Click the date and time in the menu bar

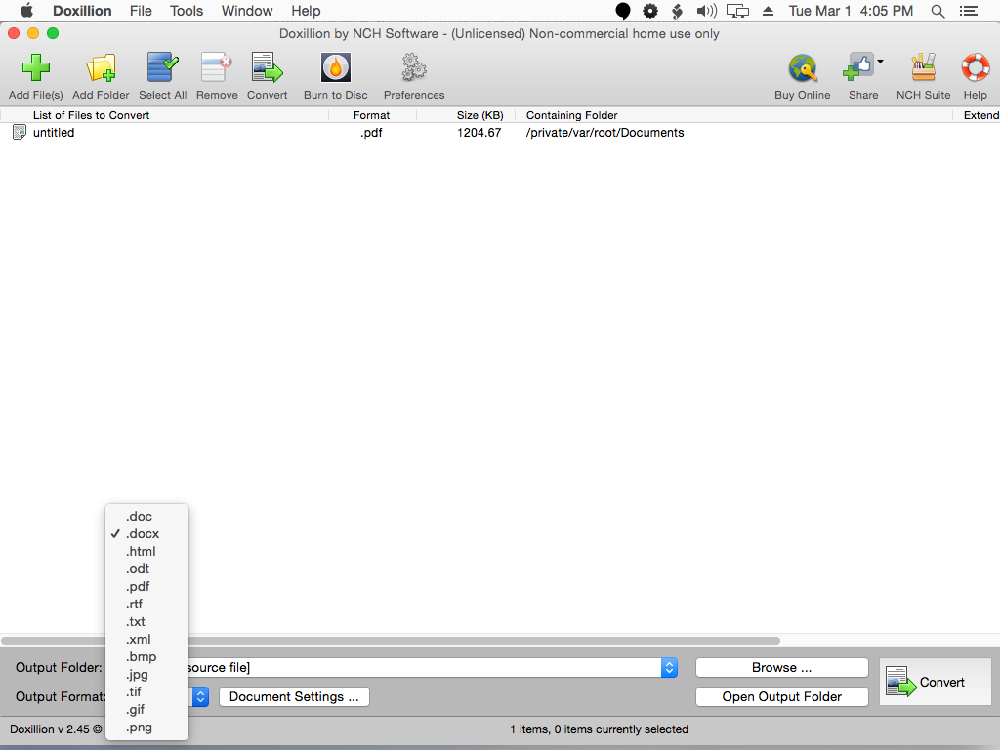pyautogui.click(x=851, y=11)
